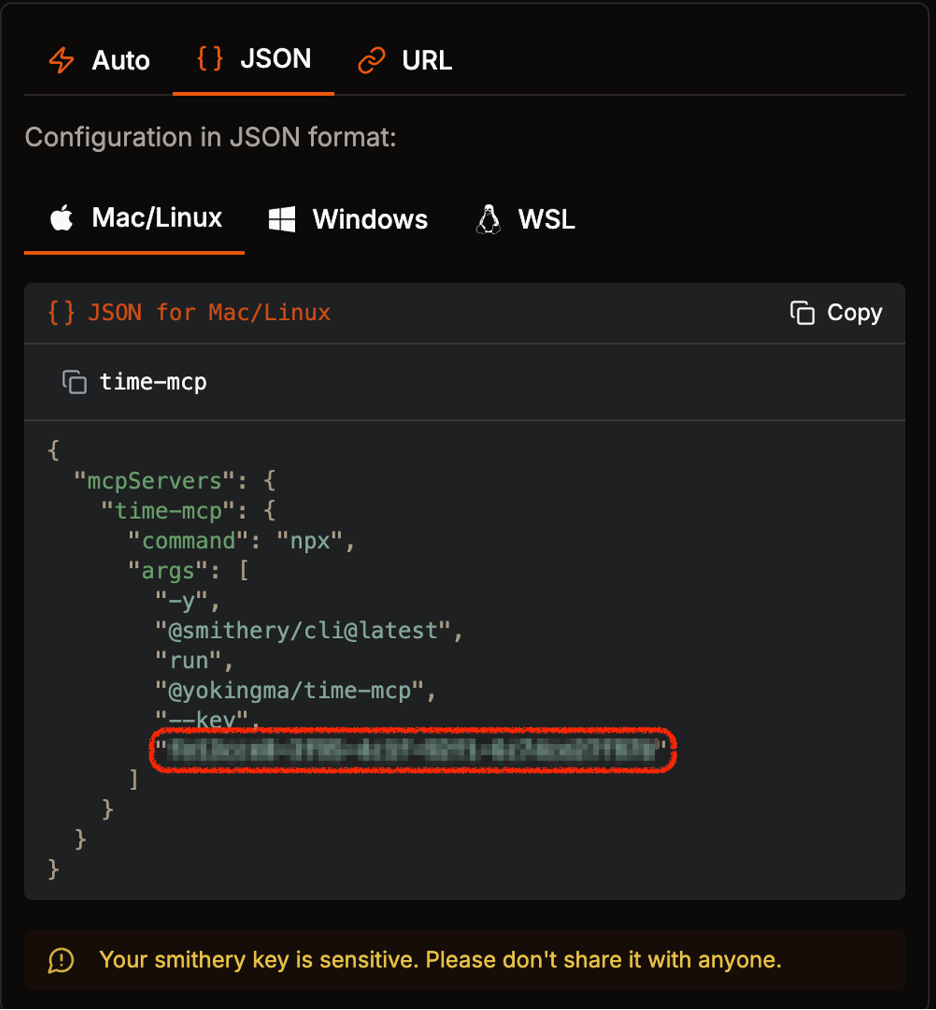The height and width of the screenshot is (1010, 936).
Task: Click the Apple logo icon
Action: point(62,218)
